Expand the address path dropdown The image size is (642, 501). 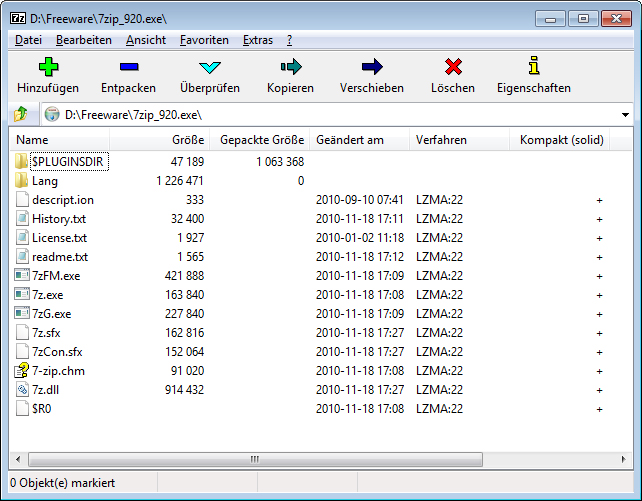[x=625, y=115]
